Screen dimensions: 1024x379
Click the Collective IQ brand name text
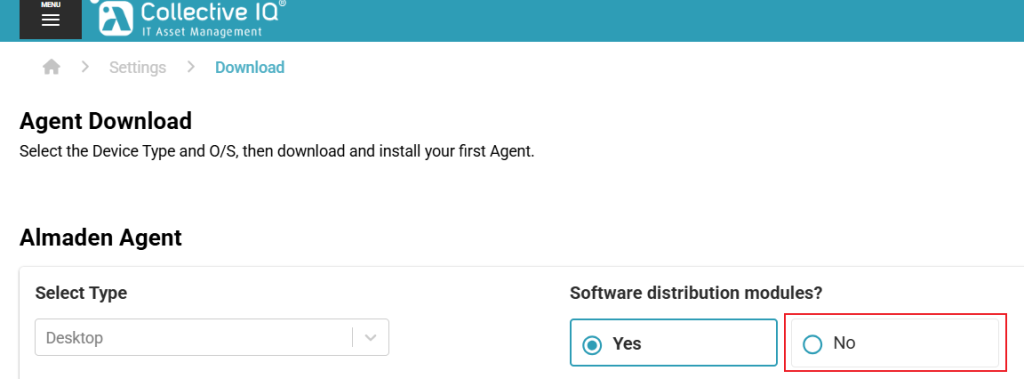pyautogui.click(x=213, y=12)
